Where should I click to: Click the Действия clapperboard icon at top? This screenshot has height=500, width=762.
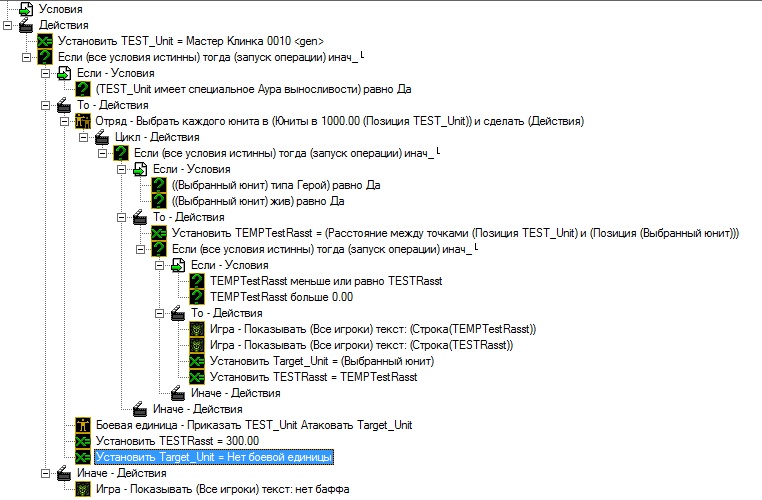(26, 25)
